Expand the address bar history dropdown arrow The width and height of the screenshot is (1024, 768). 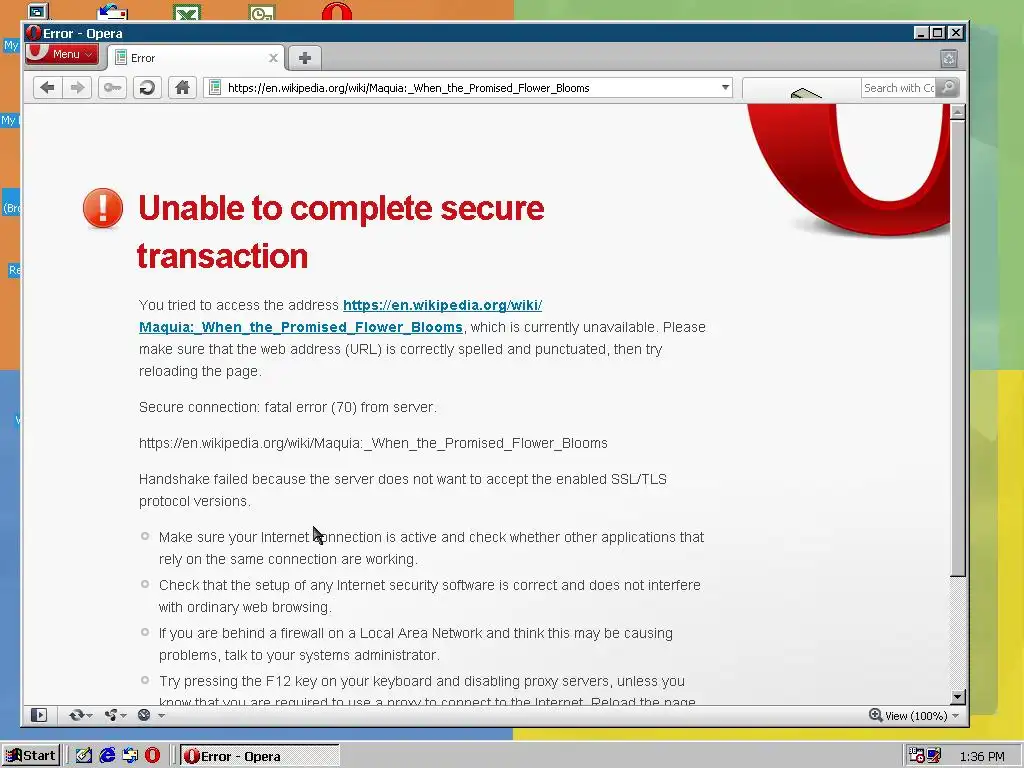coord(725,88)
